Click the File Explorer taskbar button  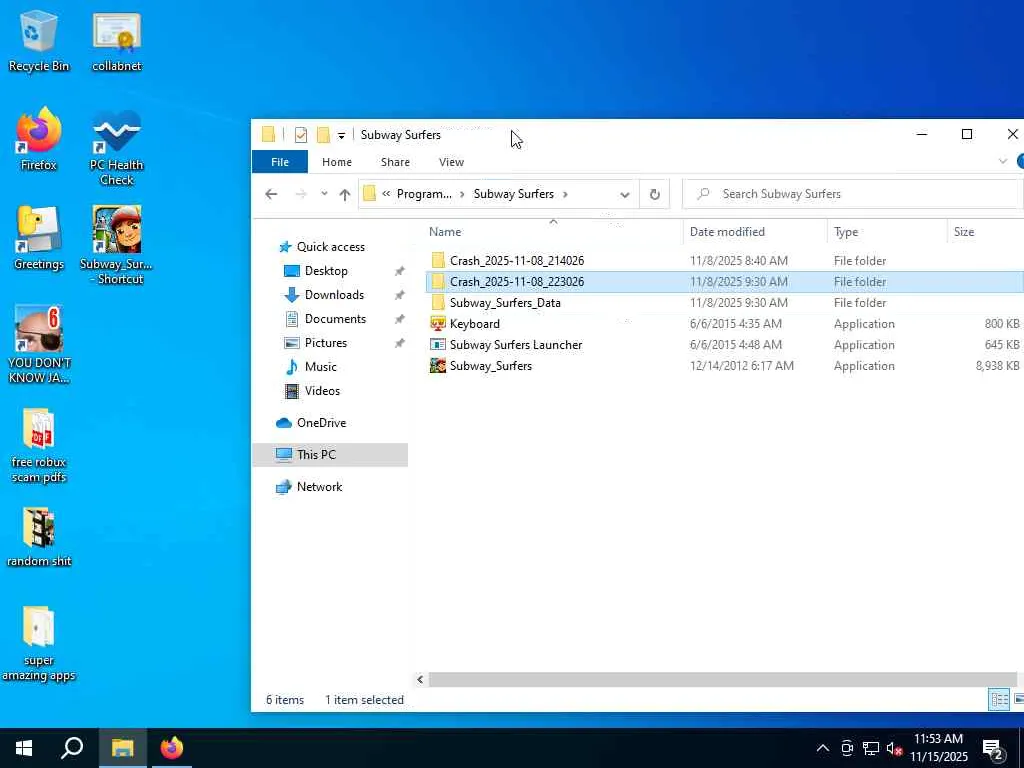click(122, 748)
